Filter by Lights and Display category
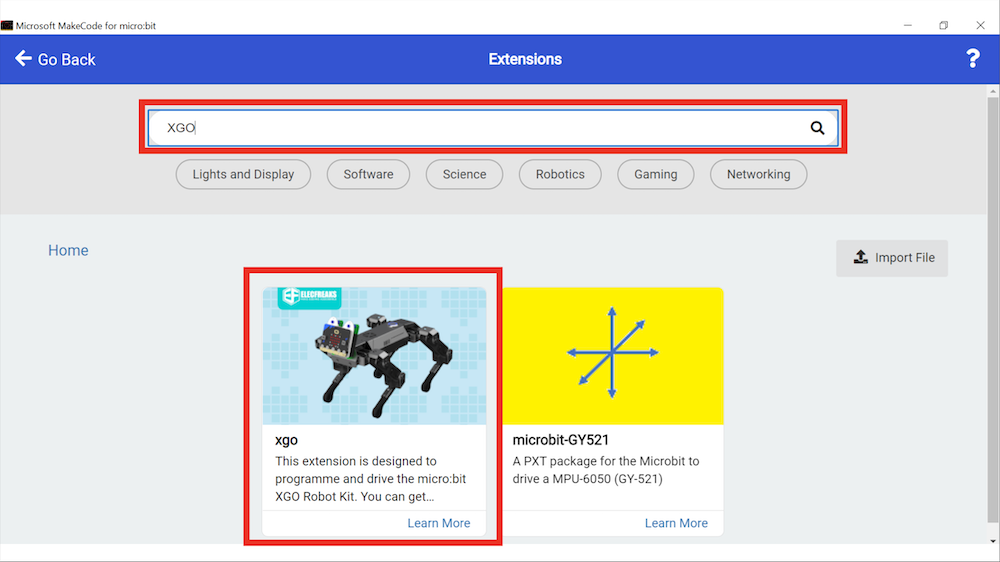Viewport: 1000px width, 562px height. pos(243,174)
